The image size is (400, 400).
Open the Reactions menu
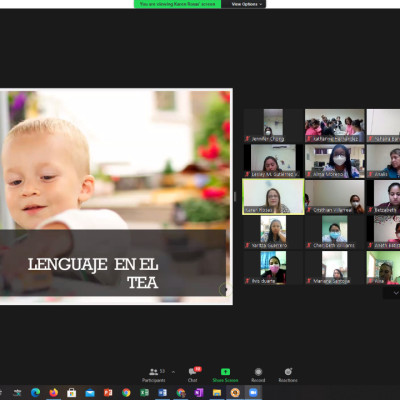pos(288,375)
